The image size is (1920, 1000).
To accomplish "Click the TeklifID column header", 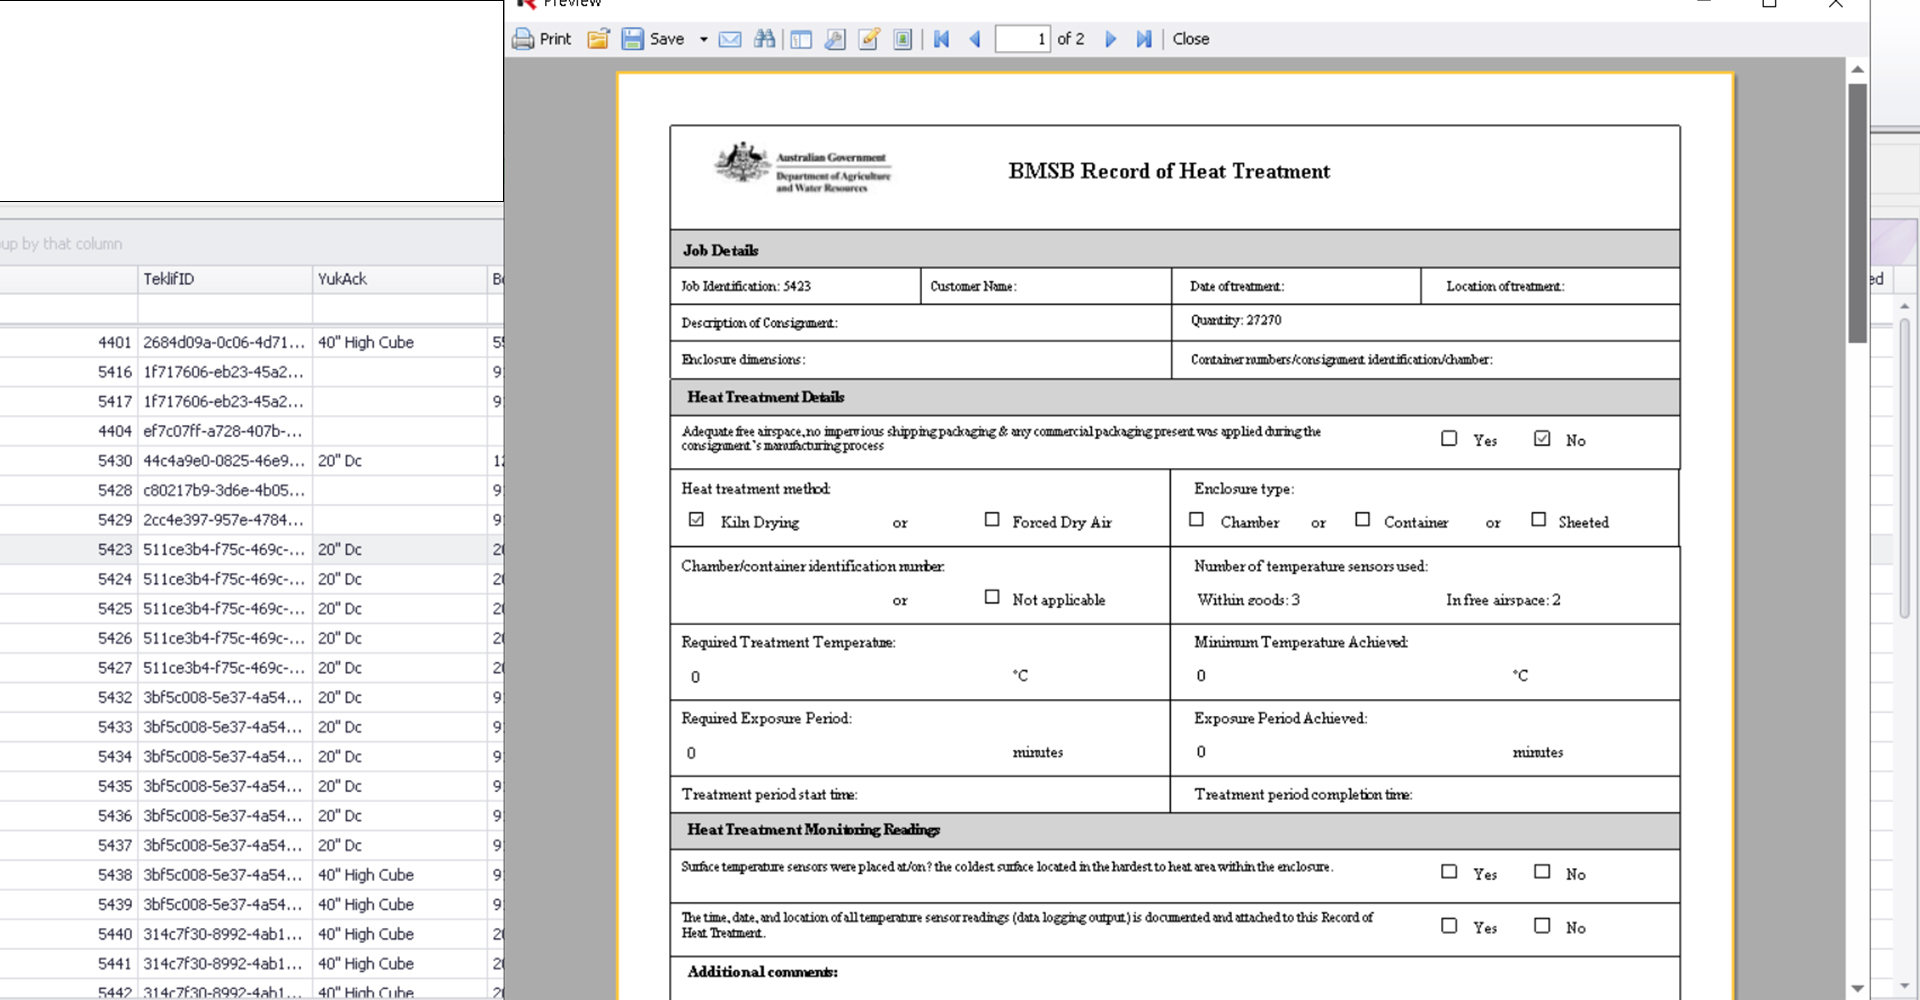I will point(225,279).
